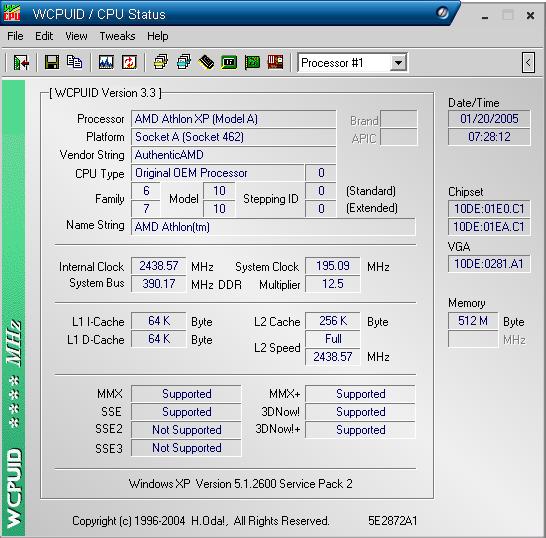Click the red motherboard chipset icon
546x538 pixels.
point(275,63)
